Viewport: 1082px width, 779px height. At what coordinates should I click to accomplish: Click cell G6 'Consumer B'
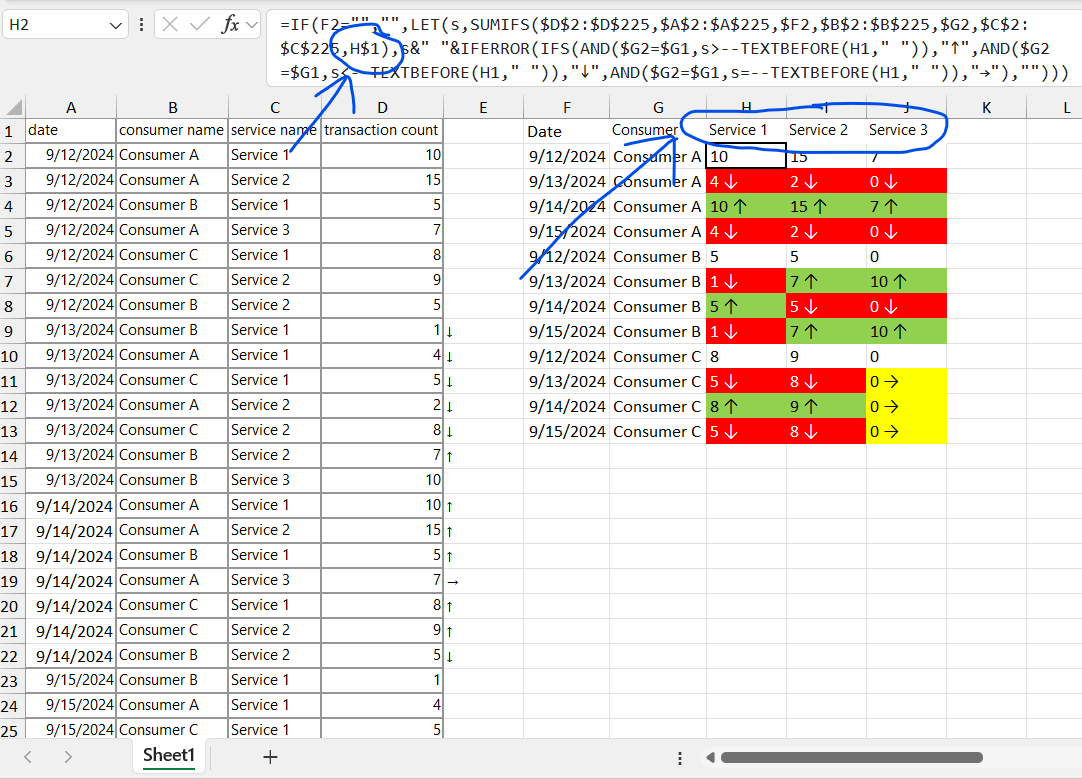[x=658, y=257]
